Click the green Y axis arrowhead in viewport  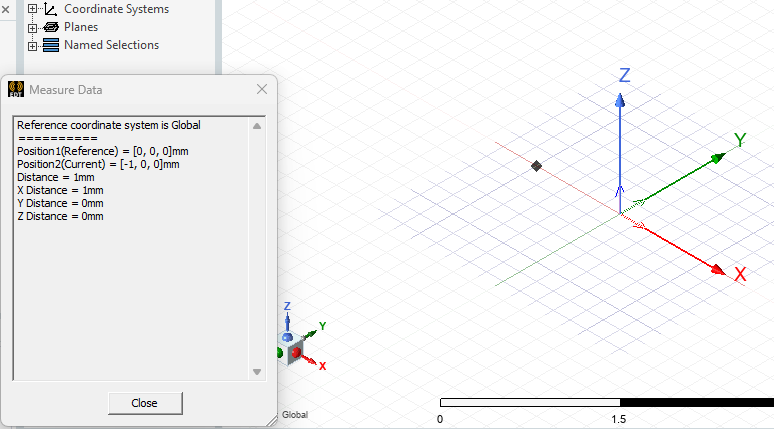pos(718,158)
